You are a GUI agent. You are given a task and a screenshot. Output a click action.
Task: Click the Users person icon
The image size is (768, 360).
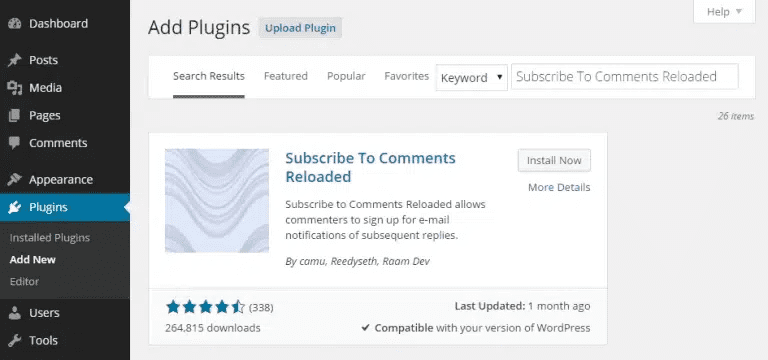[15, 313]
